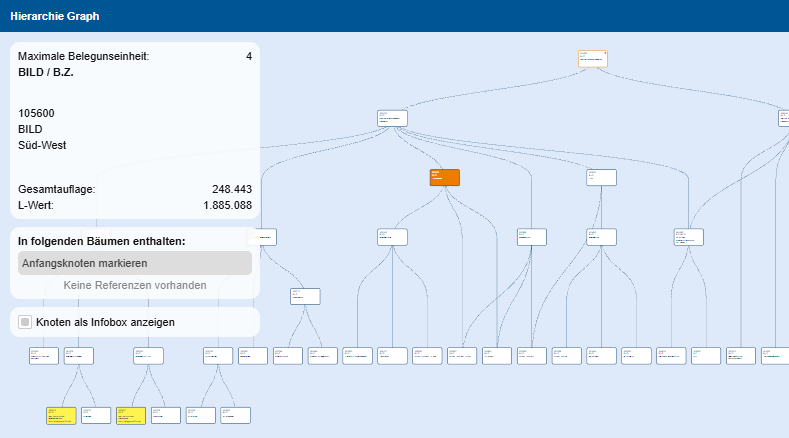Image resolution: width=789 pixels, height=438 pixels.
Task: Enable 'Knoten als Infobox anzeigen' checkbox
Action: click(26, 322)
